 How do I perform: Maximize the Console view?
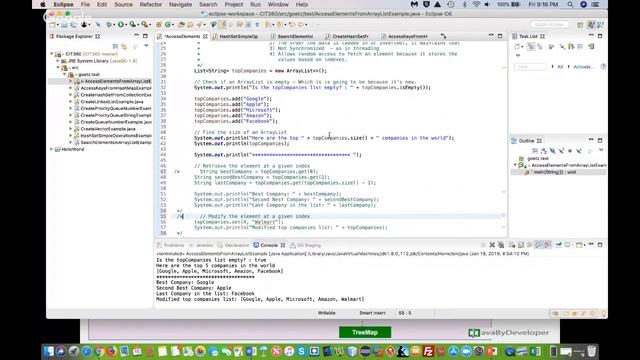click(x=600, y=245)
